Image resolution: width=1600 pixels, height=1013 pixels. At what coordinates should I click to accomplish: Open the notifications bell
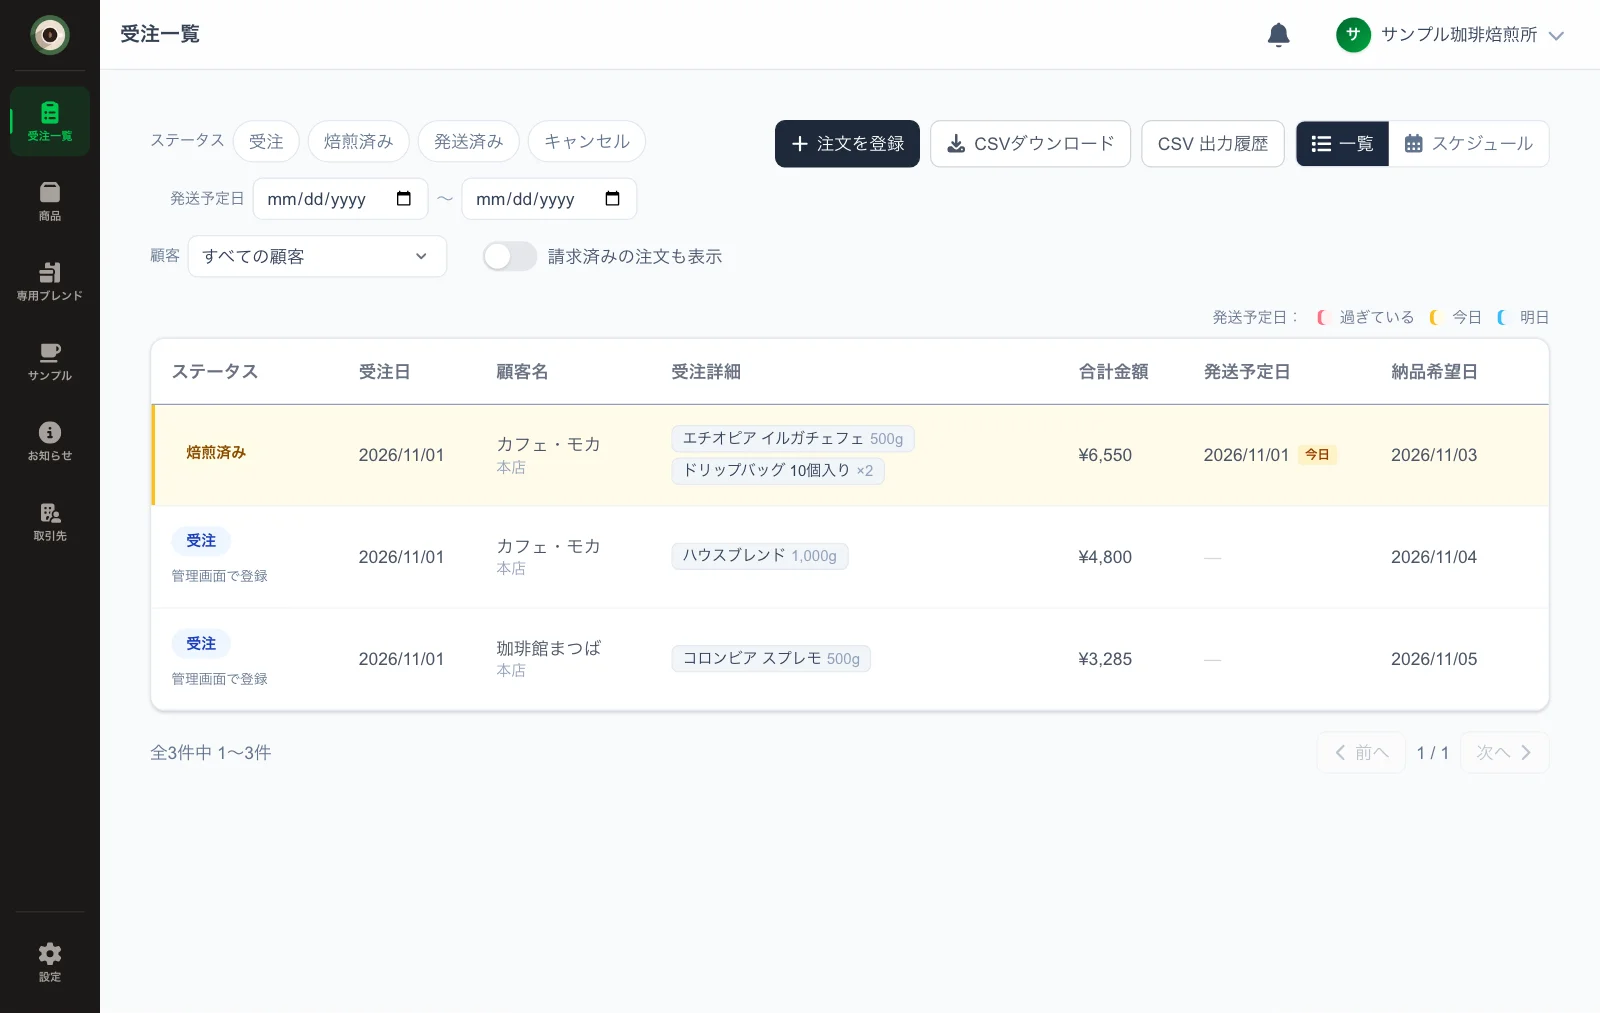[x=1278, y=35]
